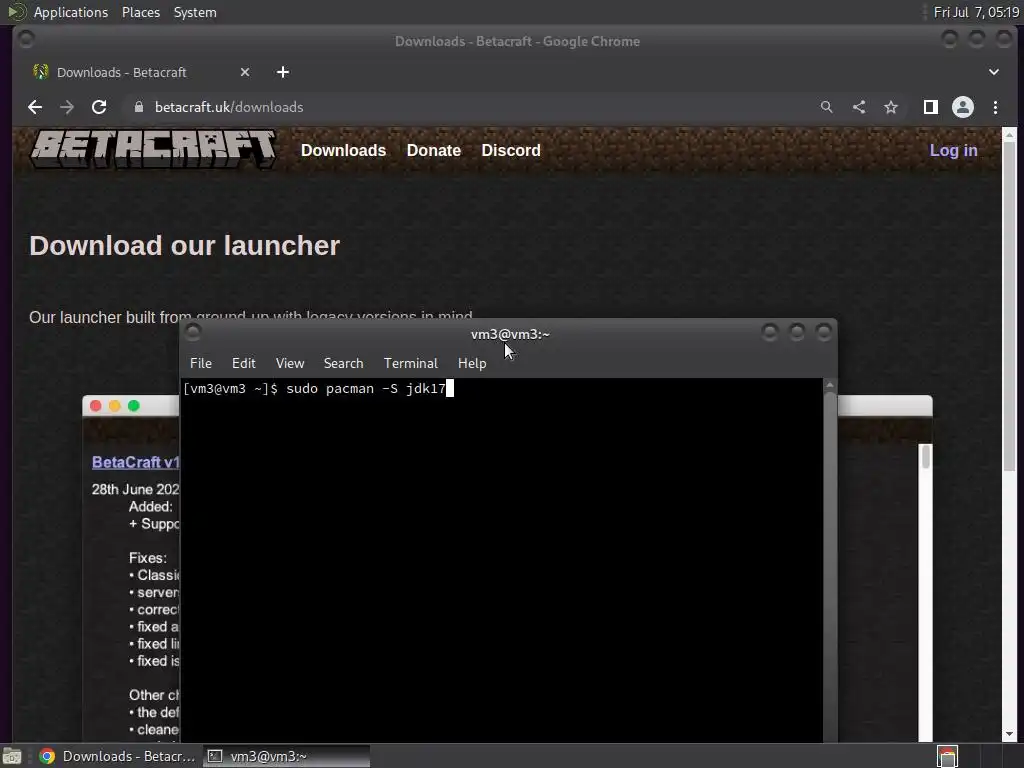Viewport: 1024px width, 768px height.
Task: Open the terminal Help menu
Action: tap(472, 363)
